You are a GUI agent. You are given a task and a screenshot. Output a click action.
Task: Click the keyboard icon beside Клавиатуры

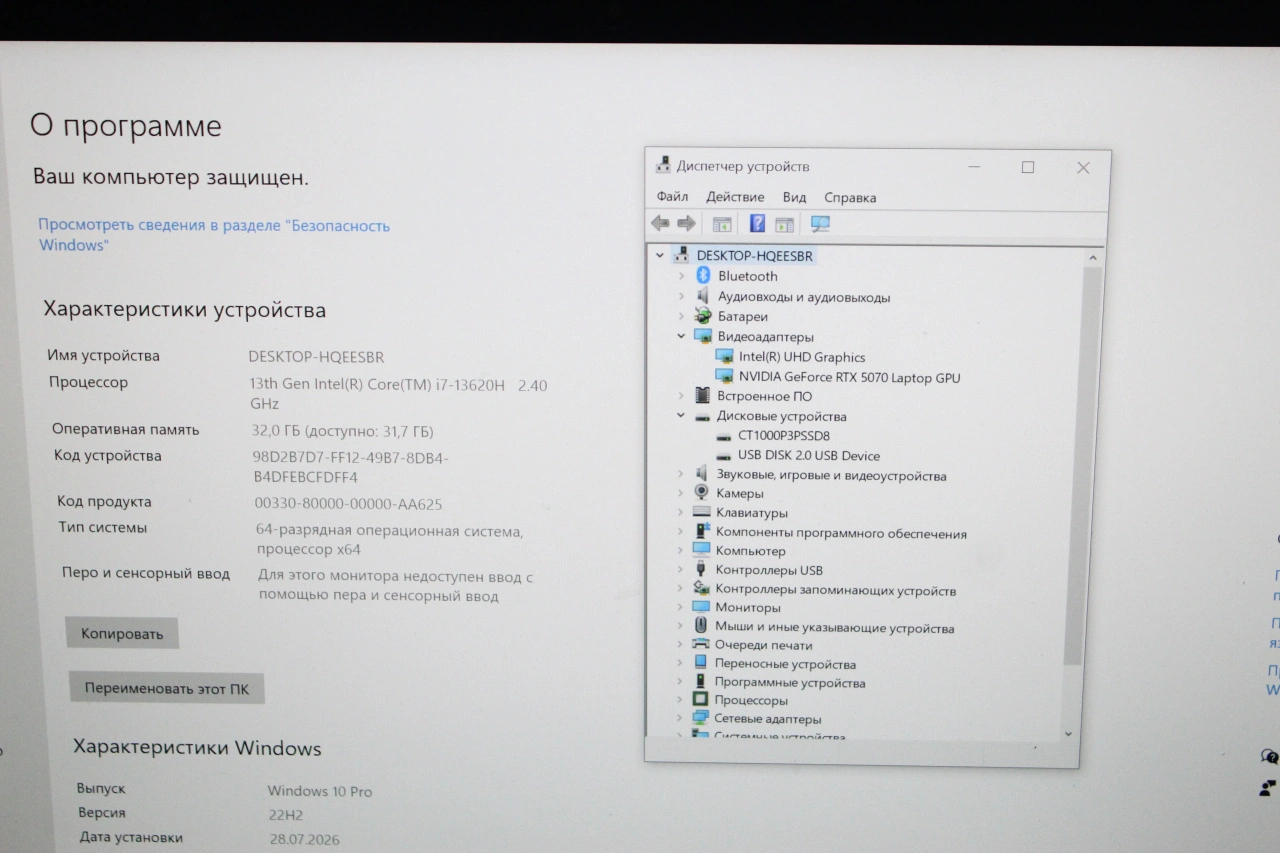(701, 512)
